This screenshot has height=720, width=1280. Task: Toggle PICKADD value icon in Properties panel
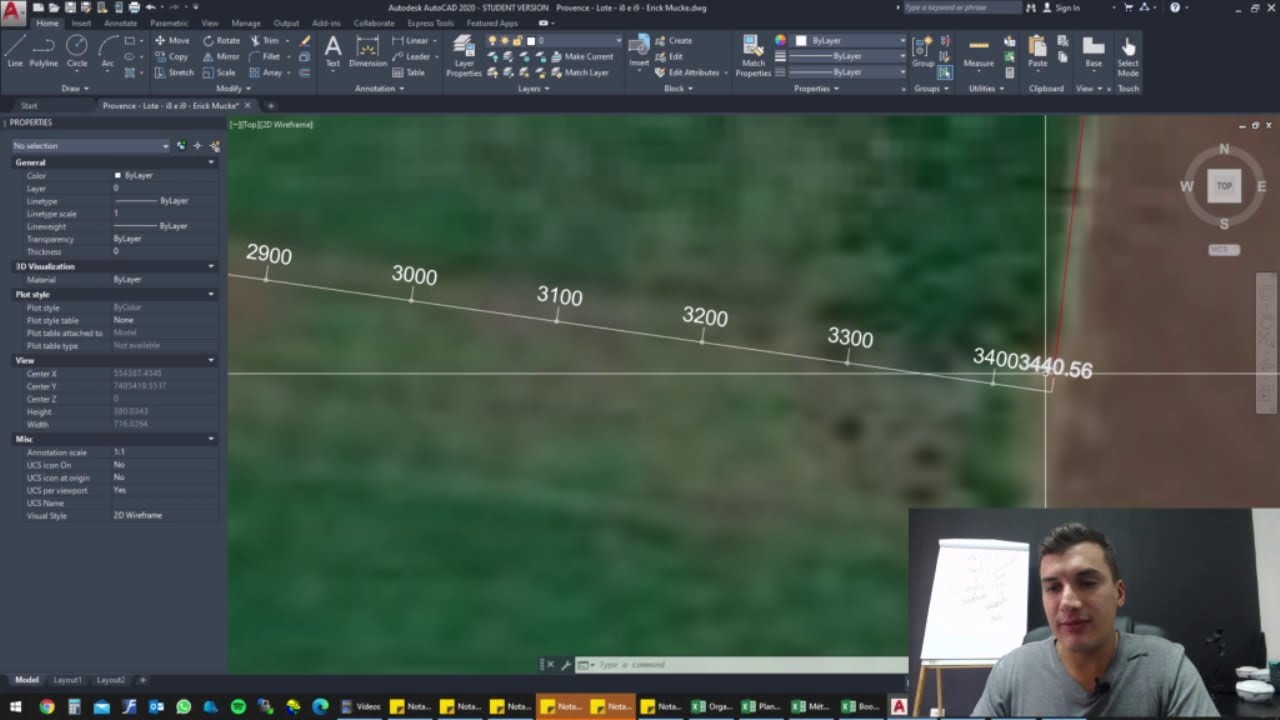click(x=181, y=146)
